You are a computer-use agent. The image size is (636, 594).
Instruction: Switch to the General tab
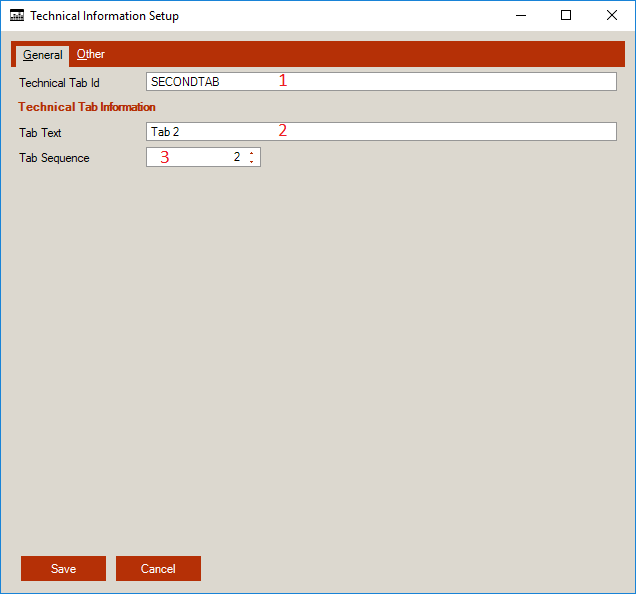42,55
